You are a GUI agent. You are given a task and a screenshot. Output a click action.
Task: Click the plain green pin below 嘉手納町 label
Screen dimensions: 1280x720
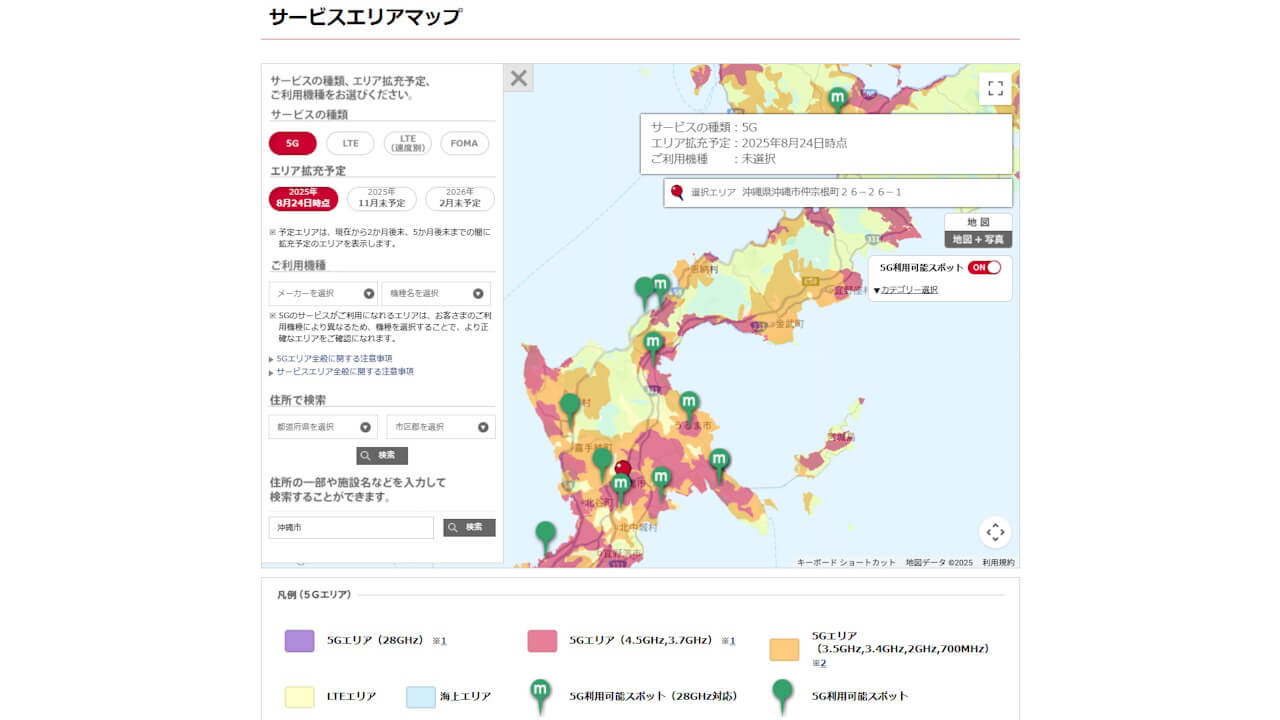[x=602, y=463]
